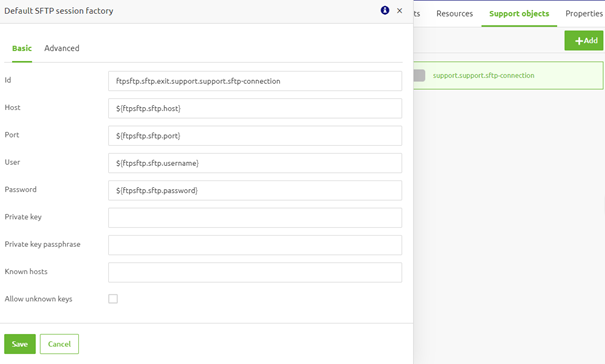The height and width of the screenshot is (364, 605).
Task: Open the info icon in dialog header
Action: pyautogui.click(x=385, y=10)
